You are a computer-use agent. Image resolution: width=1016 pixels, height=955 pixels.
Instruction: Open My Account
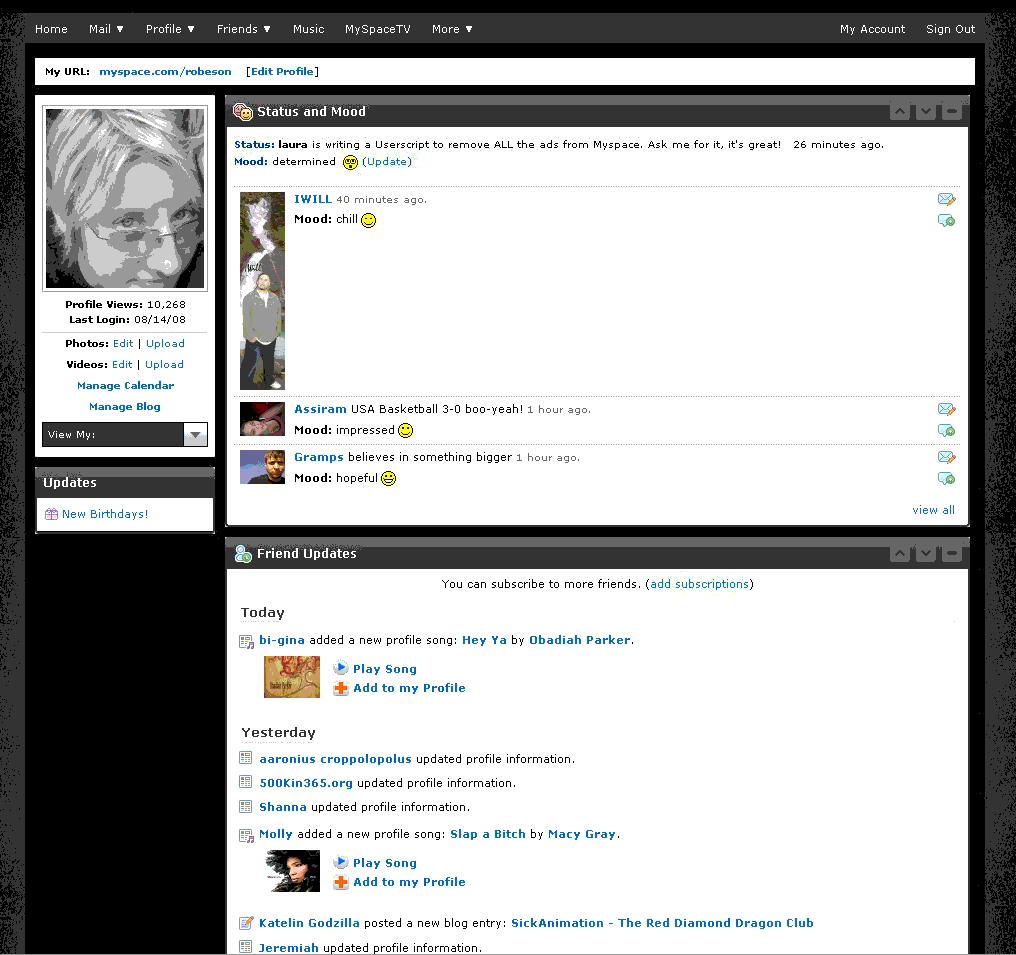pos(872,29)
